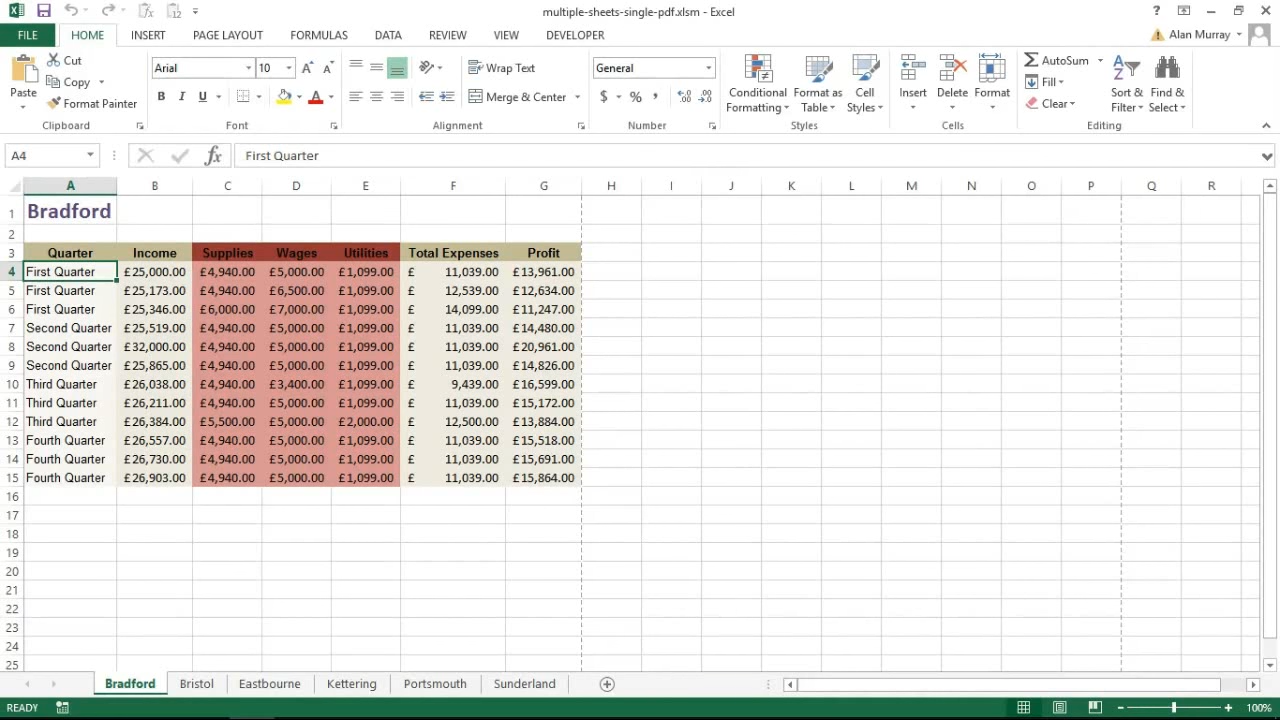Toggle Align Left horizontal alignment
Screen dimensions: 1280x720
coord(355,97)
